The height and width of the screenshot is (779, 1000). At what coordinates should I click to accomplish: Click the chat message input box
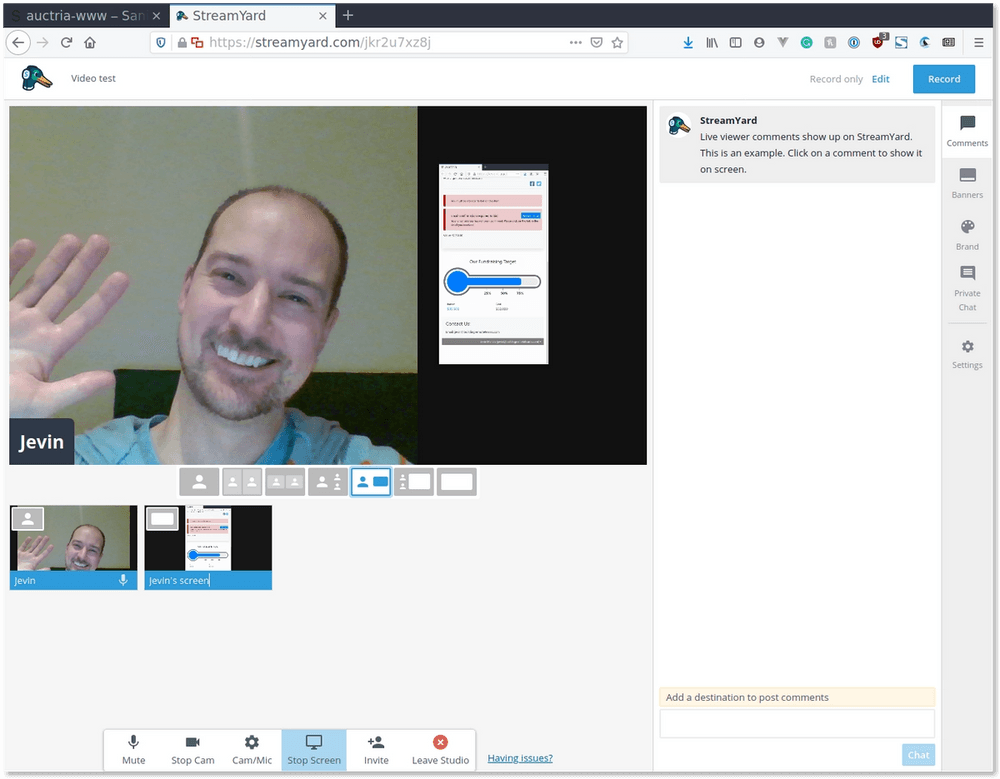click(797, 724)
